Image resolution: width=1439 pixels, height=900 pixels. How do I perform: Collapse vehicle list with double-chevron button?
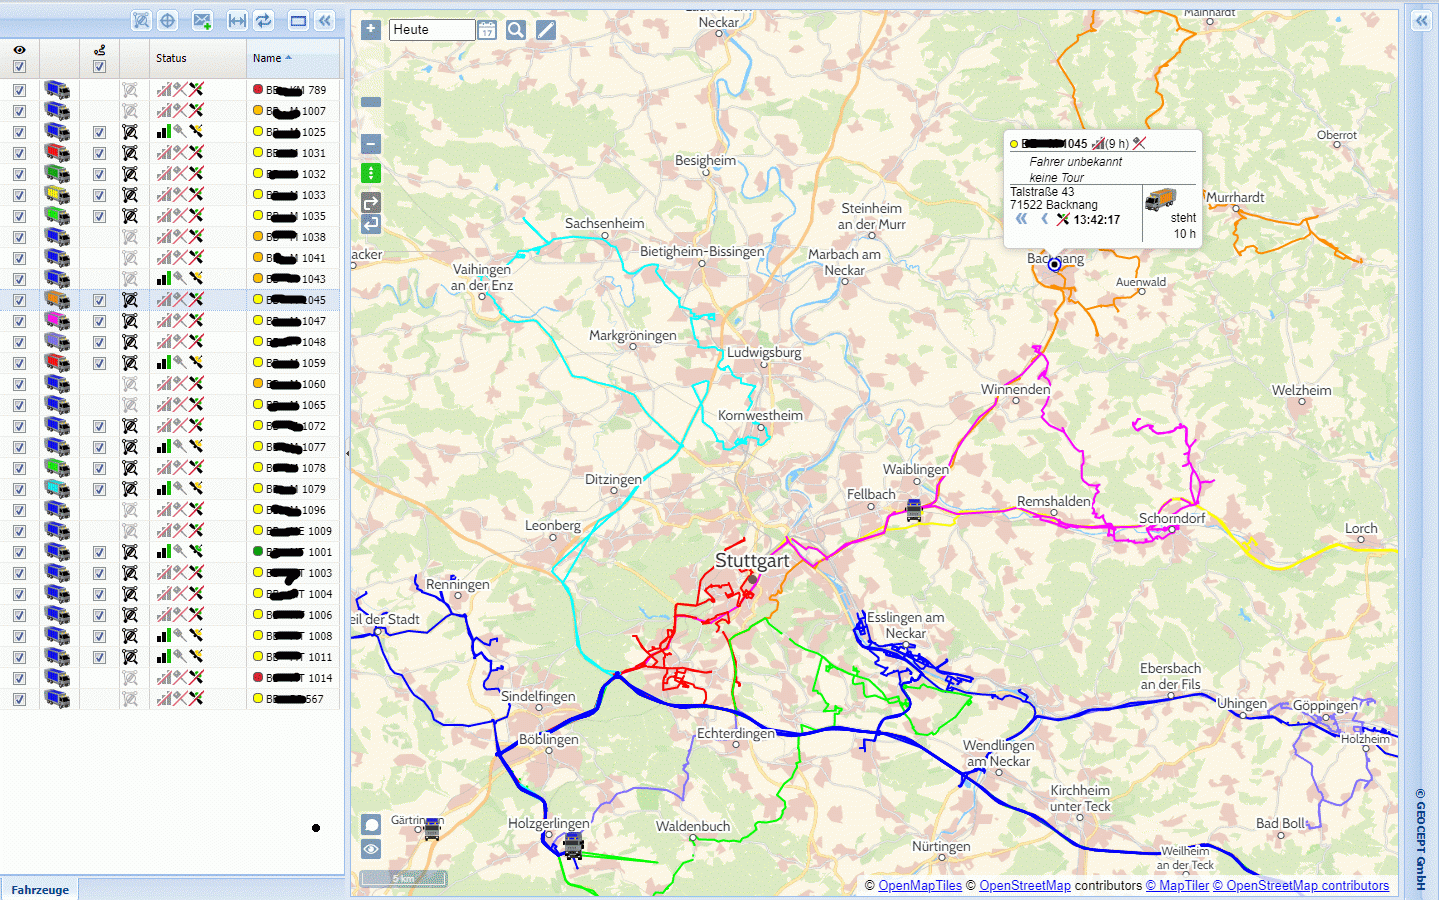click(x=325, y=21)
